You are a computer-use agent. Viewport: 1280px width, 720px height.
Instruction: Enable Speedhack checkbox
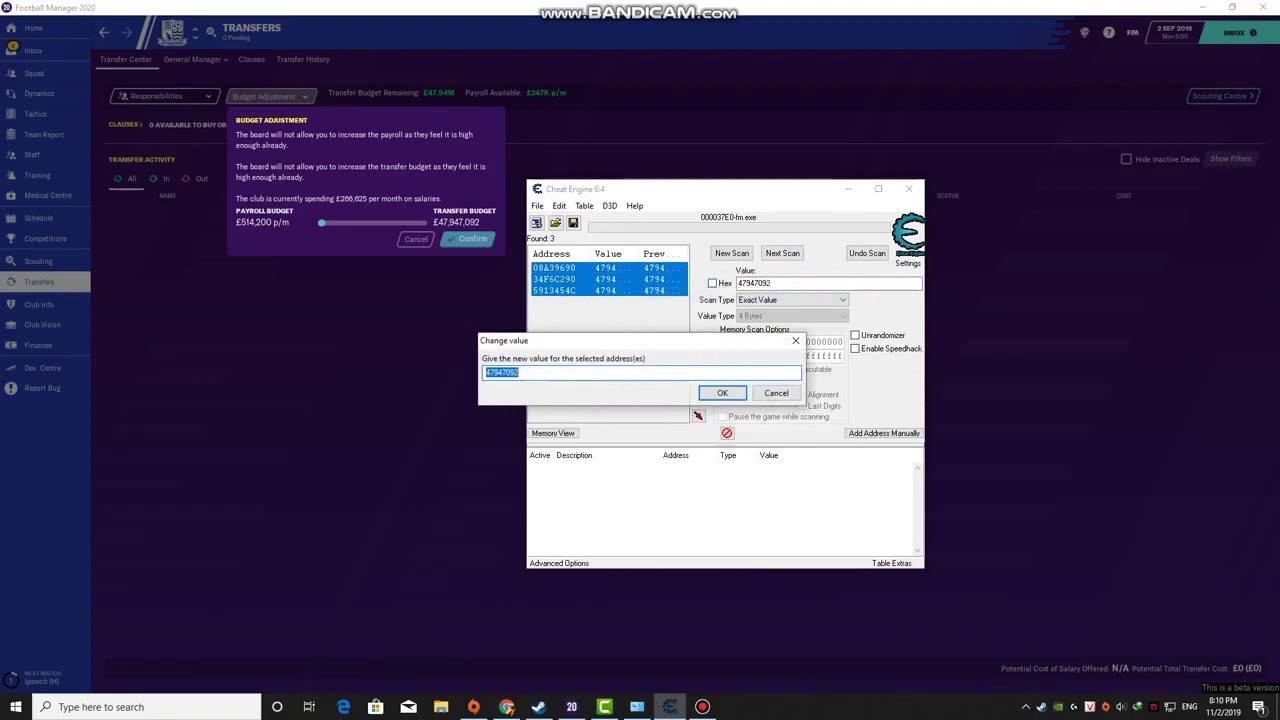(x=855, y=348)
